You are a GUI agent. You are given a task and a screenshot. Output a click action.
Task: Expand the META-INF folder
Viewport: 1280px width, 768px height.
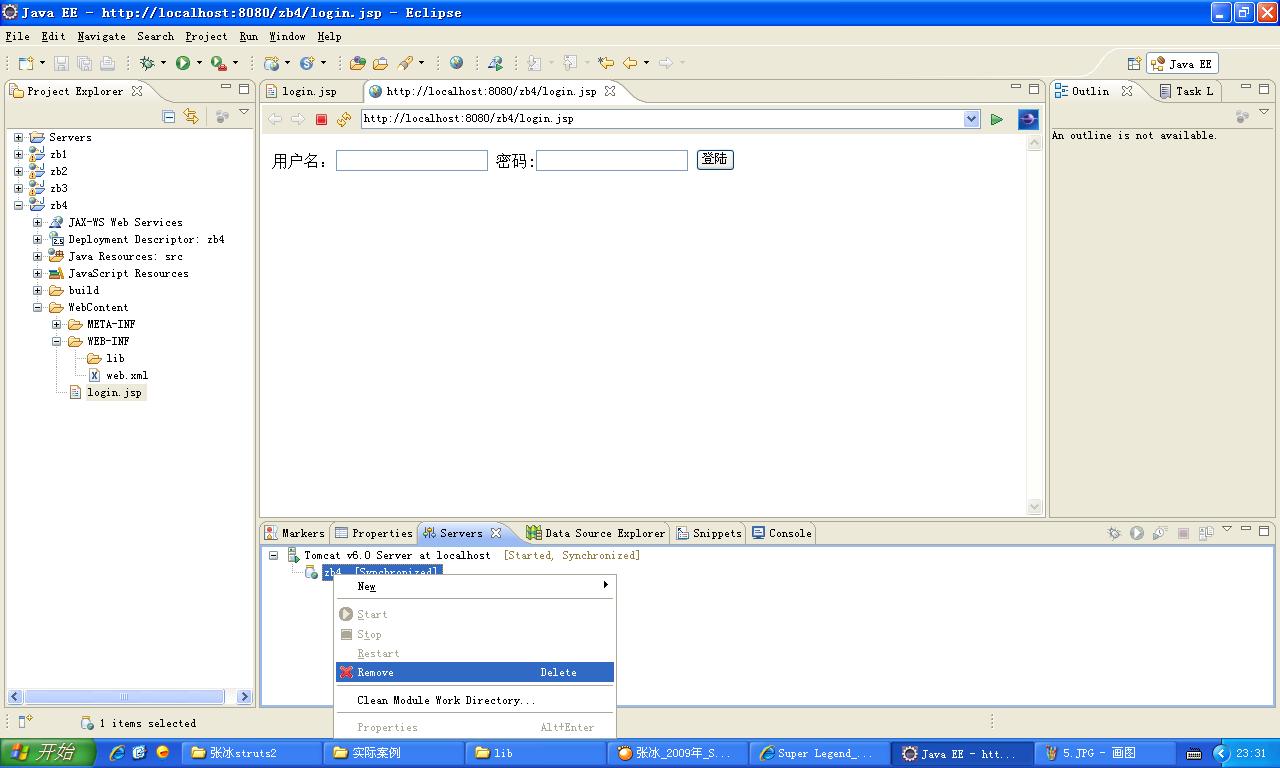[56, 324]
